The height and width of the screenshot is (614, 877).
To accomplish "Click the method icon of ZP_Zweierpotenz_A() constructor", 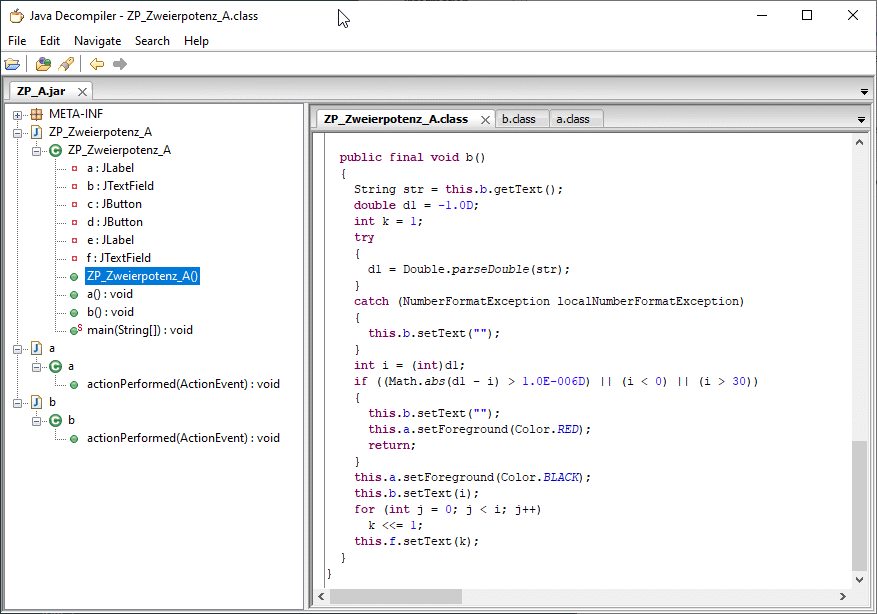I will click(74, 277).
